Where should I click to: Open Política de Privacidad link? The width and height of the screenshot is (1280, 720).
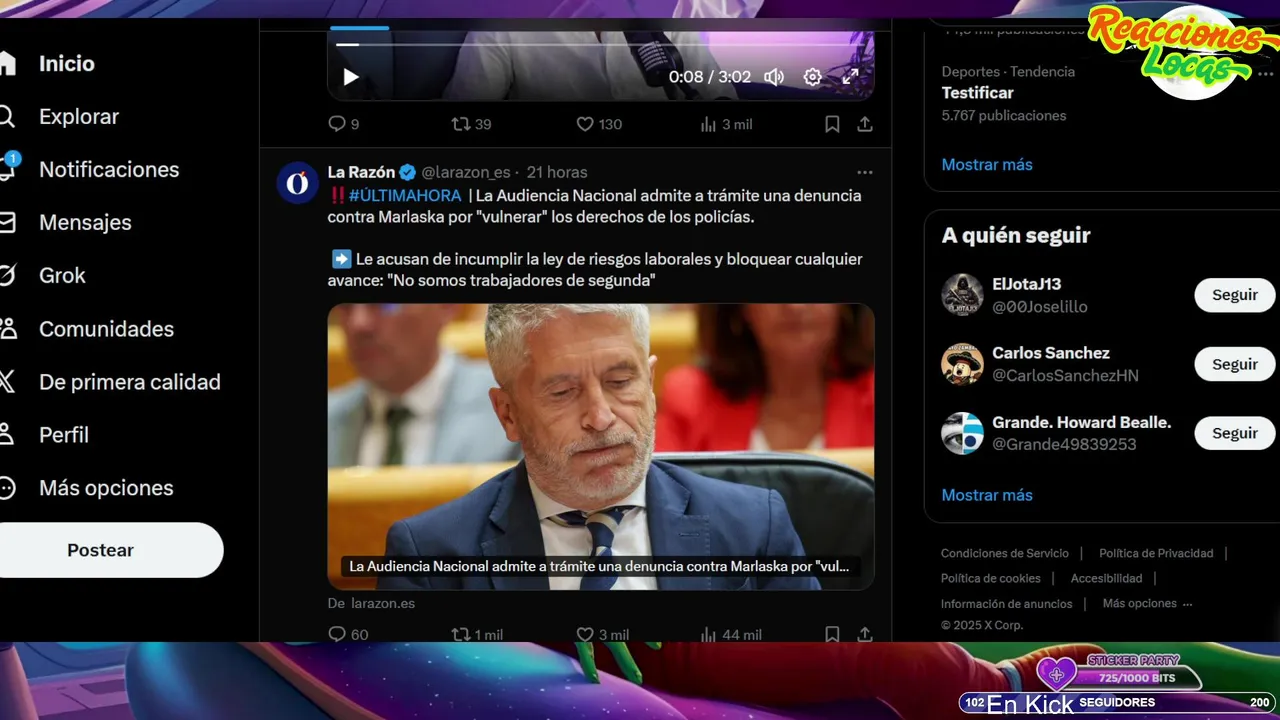click(1156, 553)
